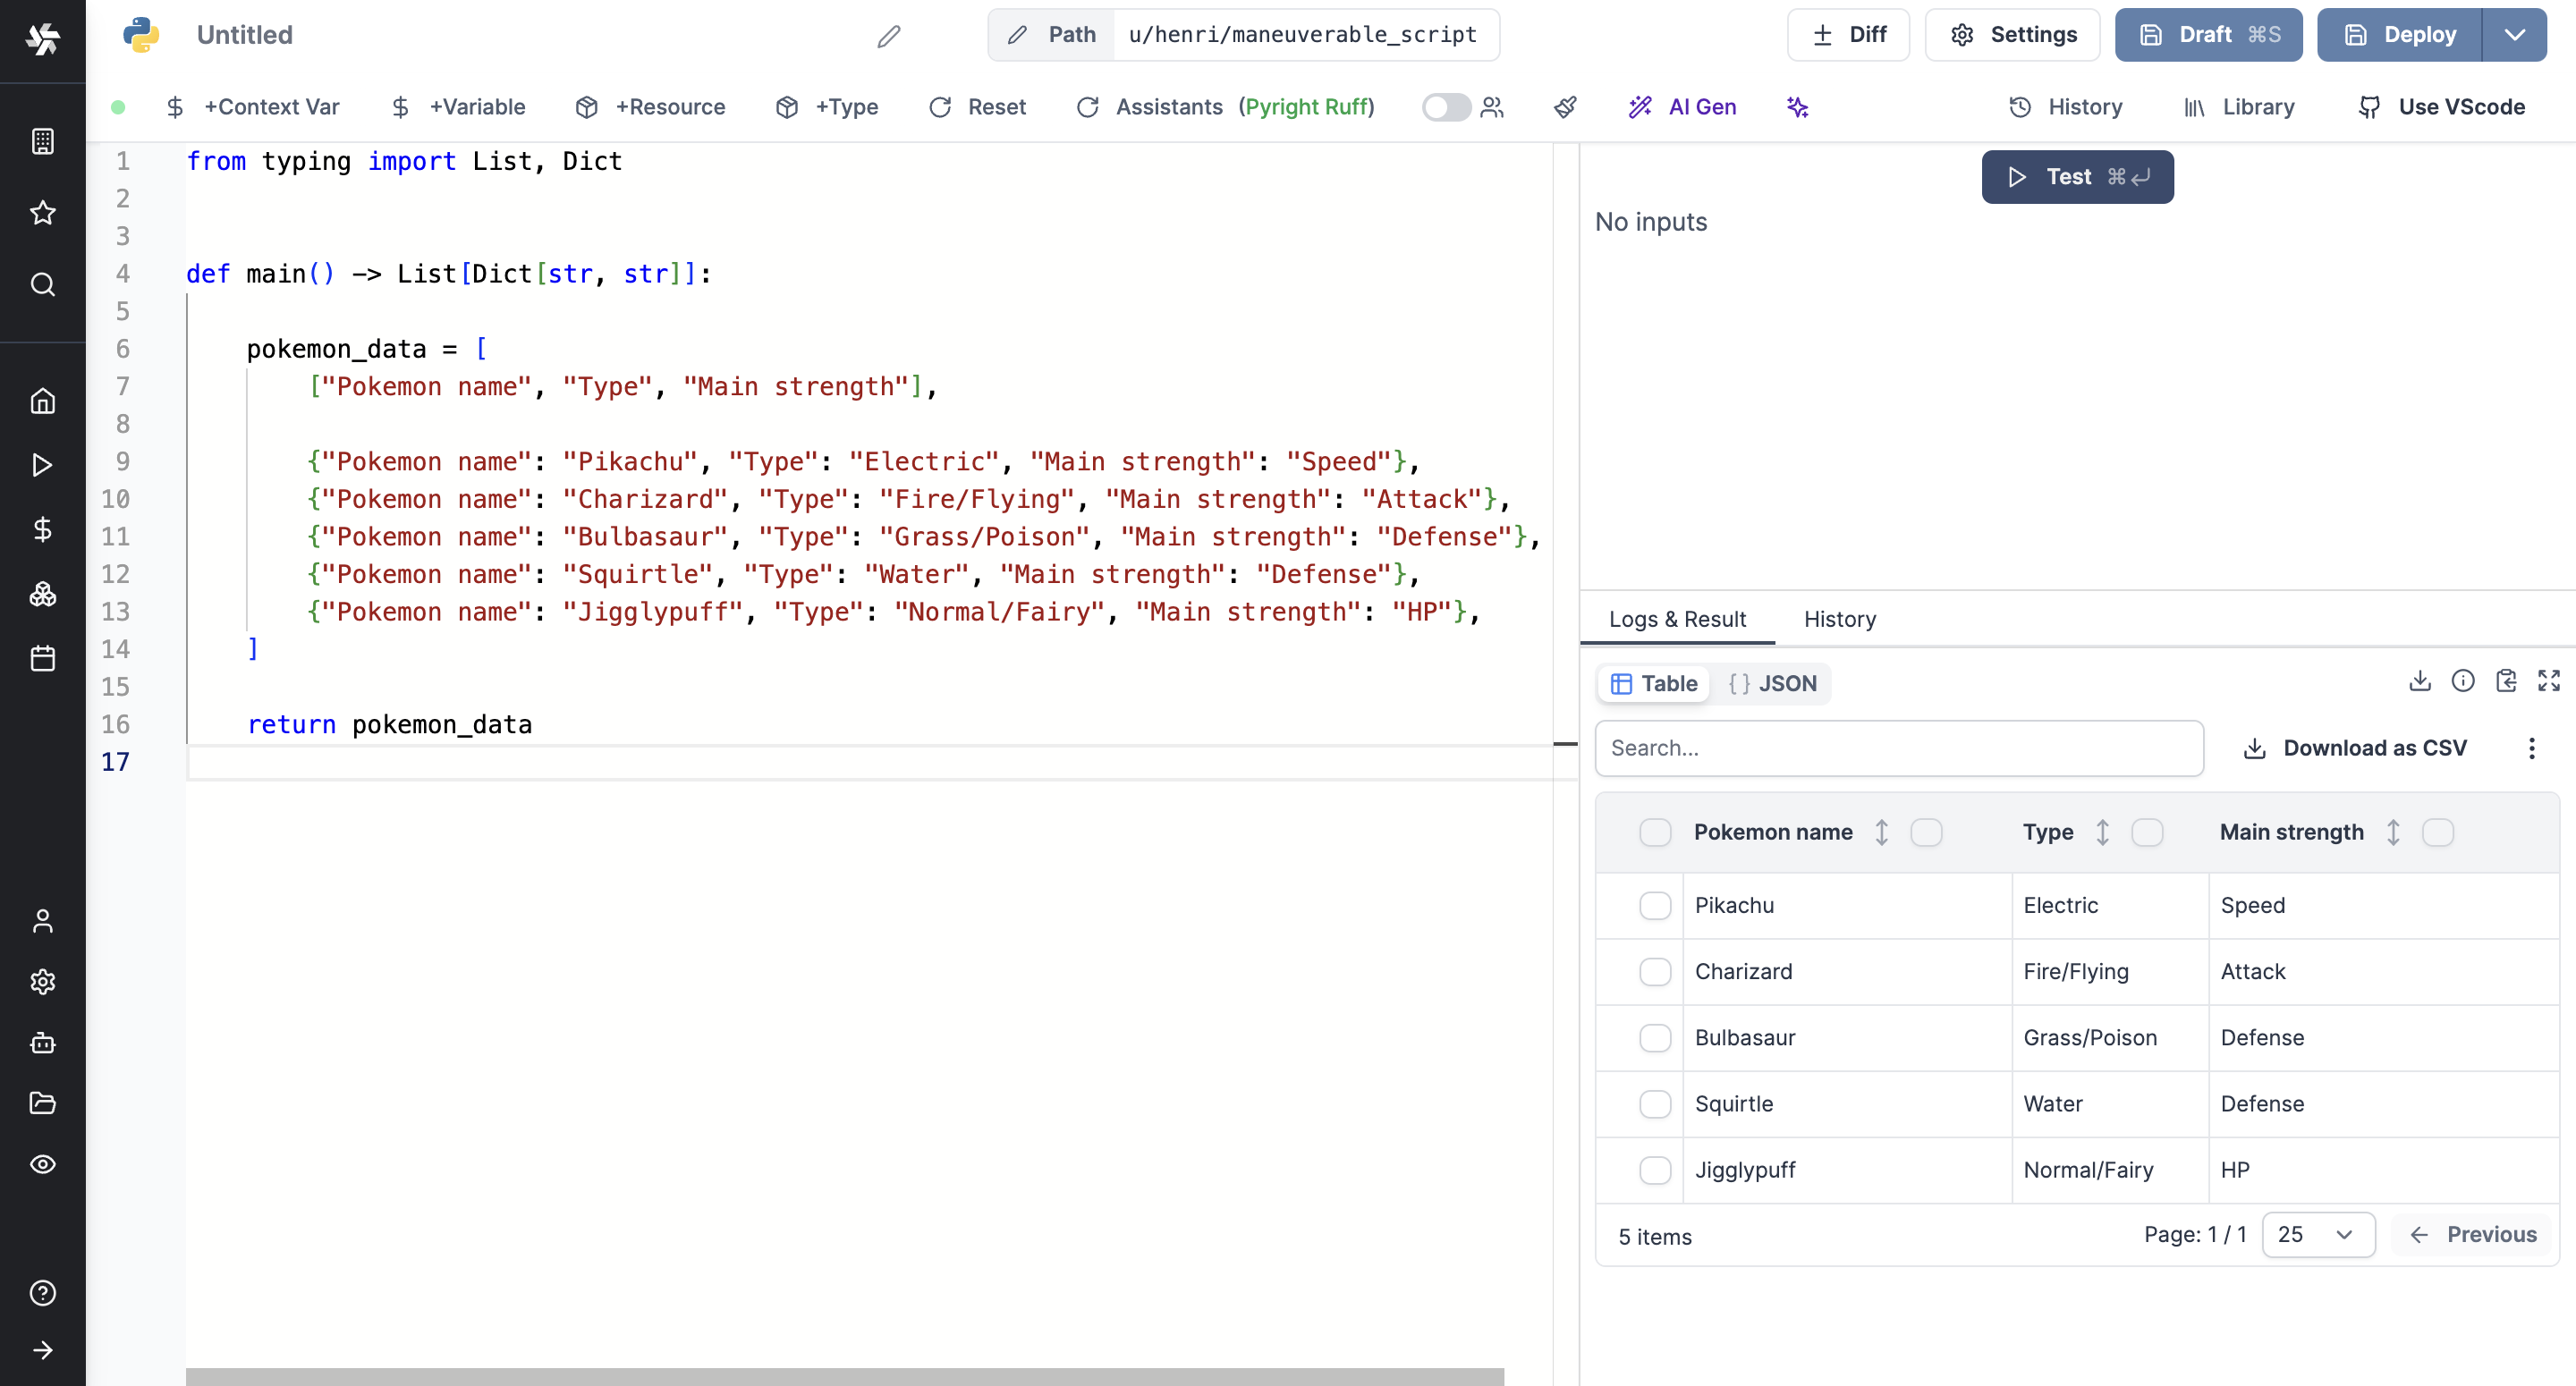The width and height of the screenshot is (2576, 1386).
Task: Click the pencil icon beside the Untitled title
Action: pyautogui.click(x=888, y=36)
